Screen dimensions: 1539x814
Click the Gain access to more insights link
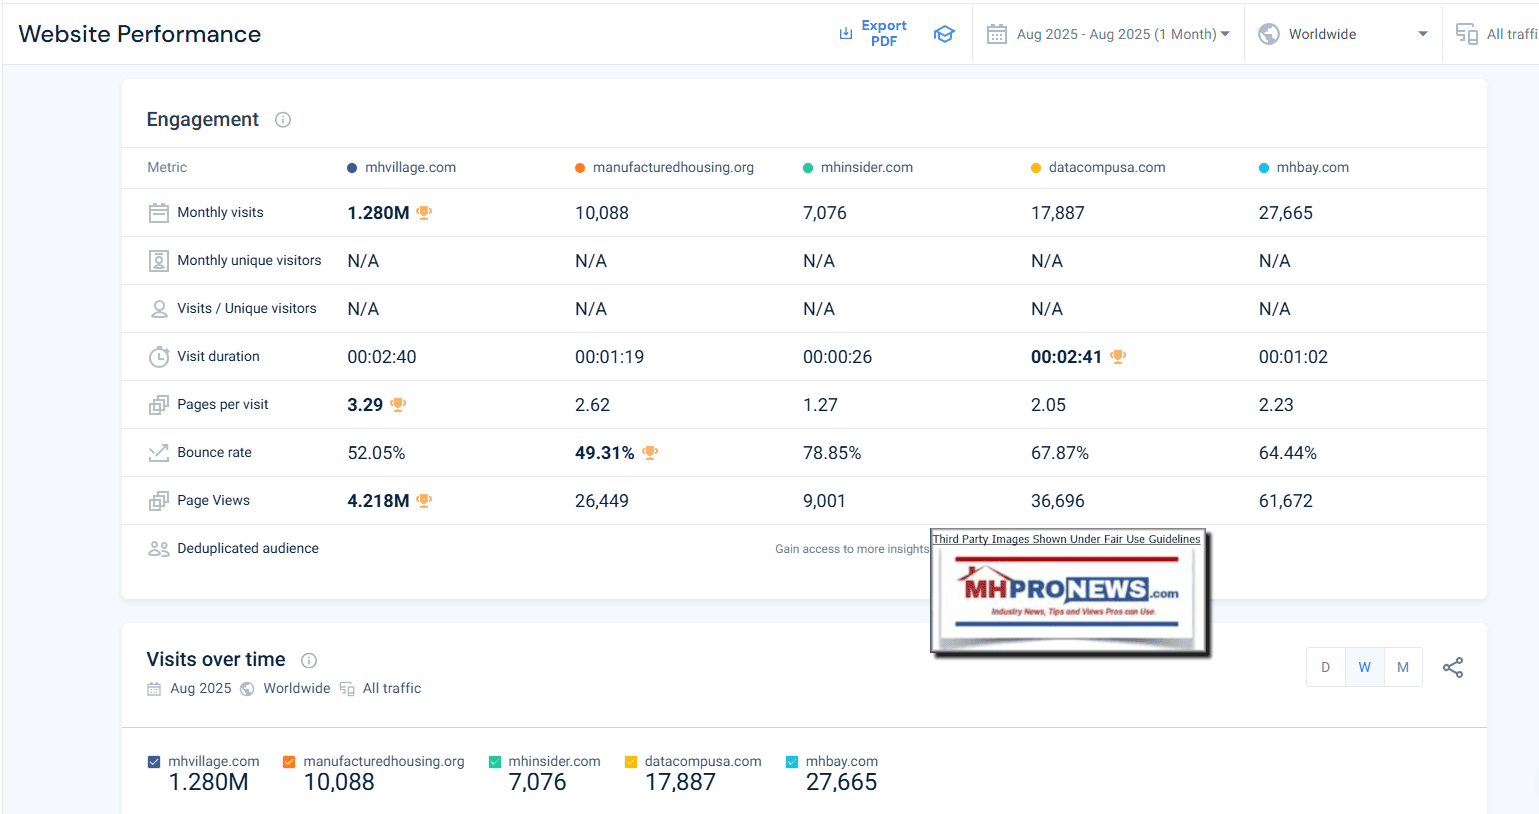[x=851, y=549]
